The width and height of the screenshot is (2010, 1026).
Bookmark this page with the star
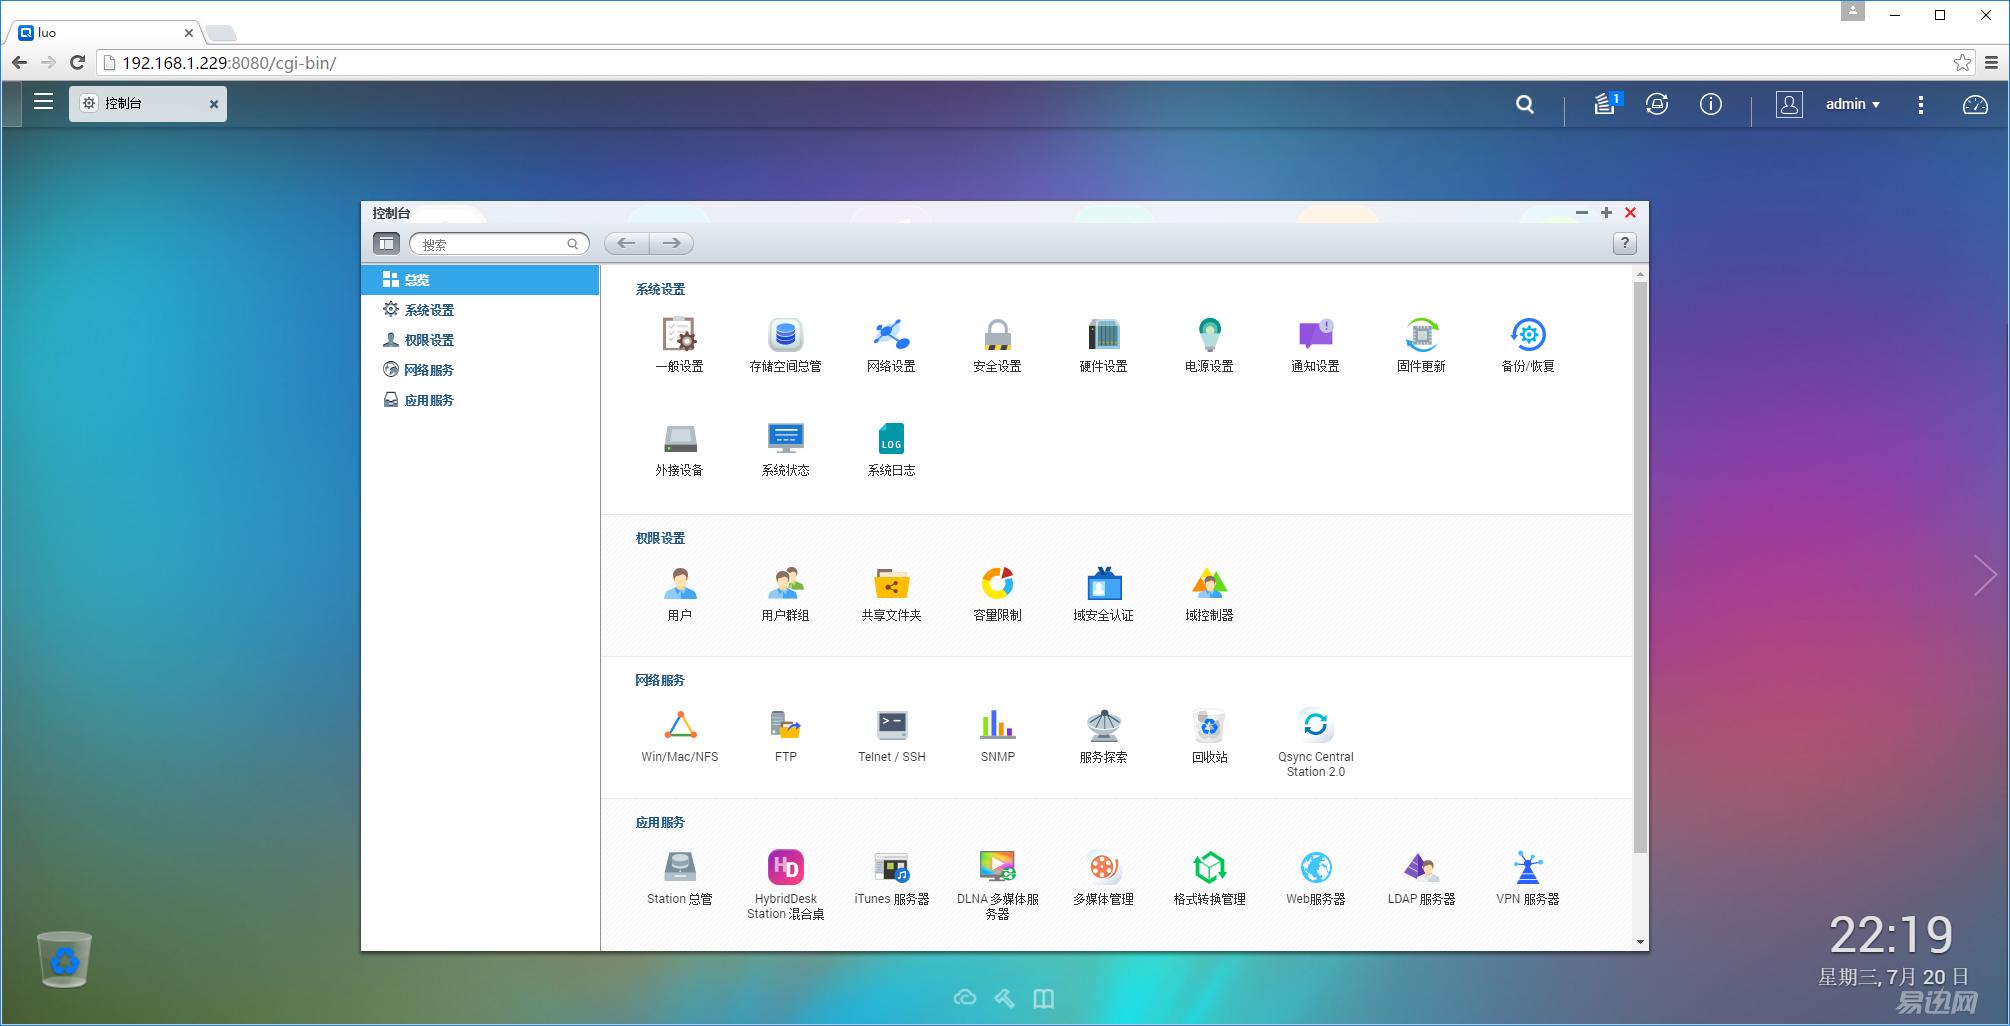(x=1963, y=63)
